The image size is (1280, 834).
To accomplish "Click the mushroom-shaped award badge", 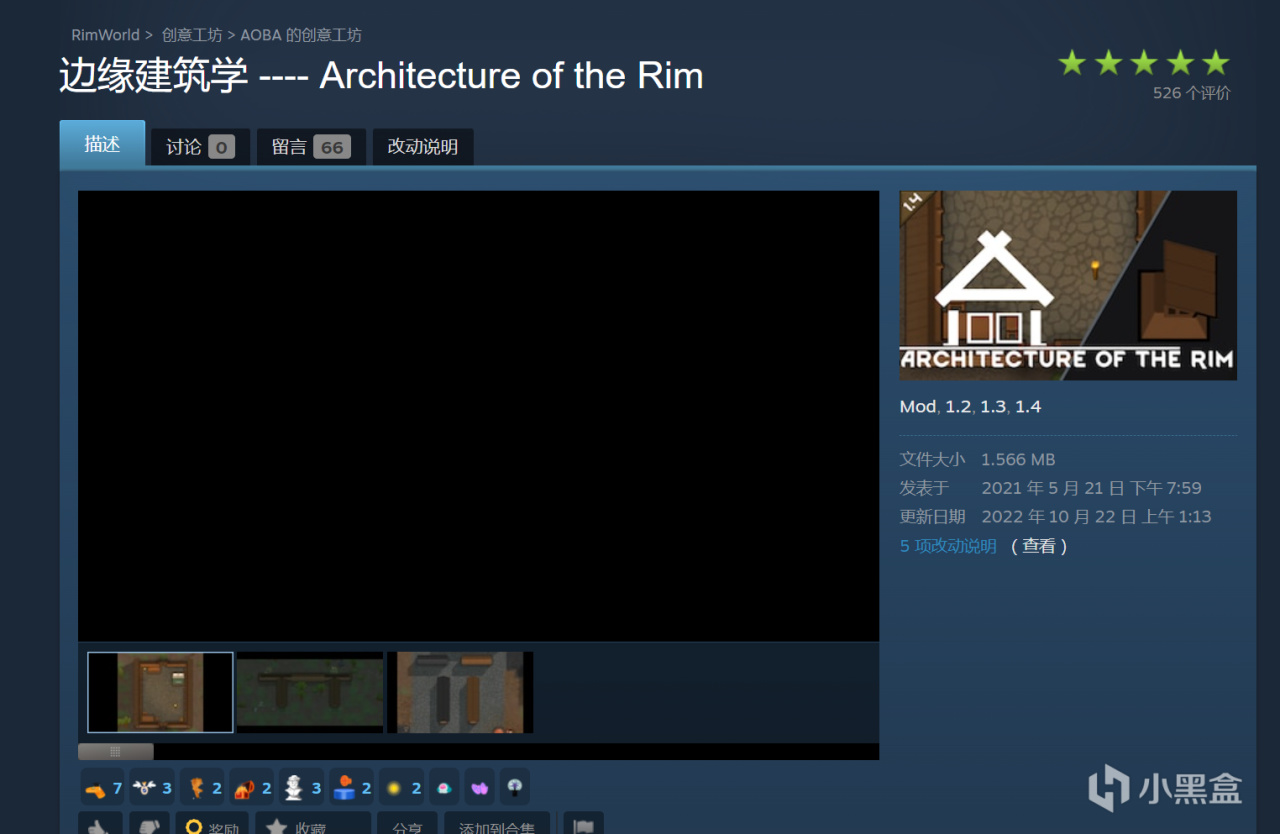I will (515, 788).
